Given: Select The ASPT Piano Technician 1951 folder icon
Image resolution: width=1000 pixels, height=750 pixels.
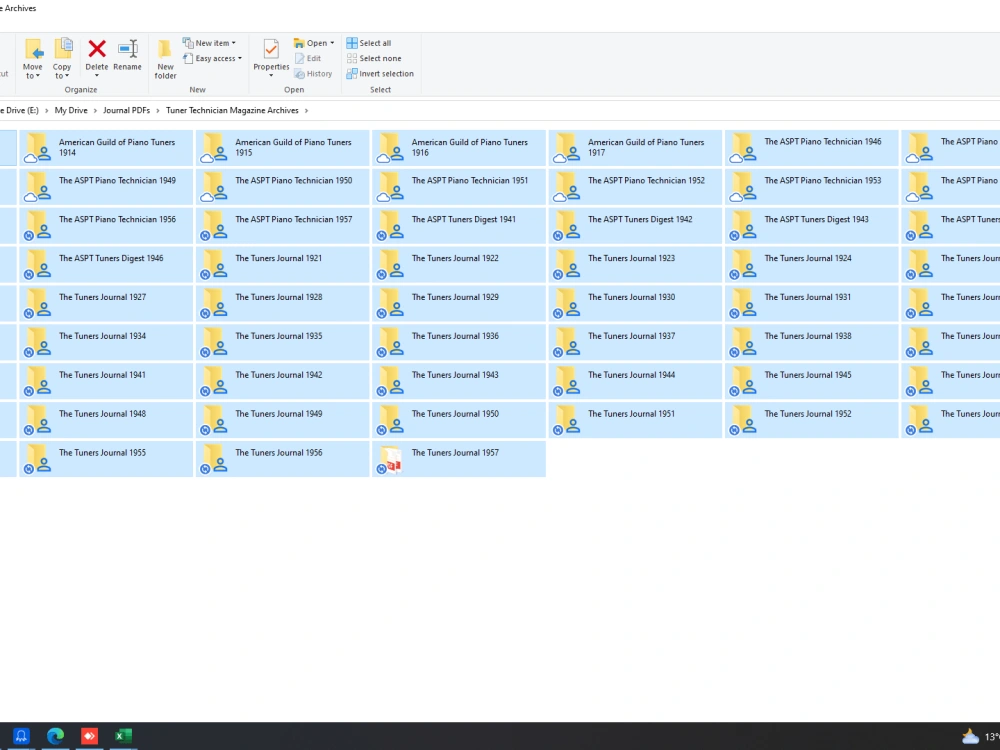Looking at the screenshot, I should click(x=390, y=186).
